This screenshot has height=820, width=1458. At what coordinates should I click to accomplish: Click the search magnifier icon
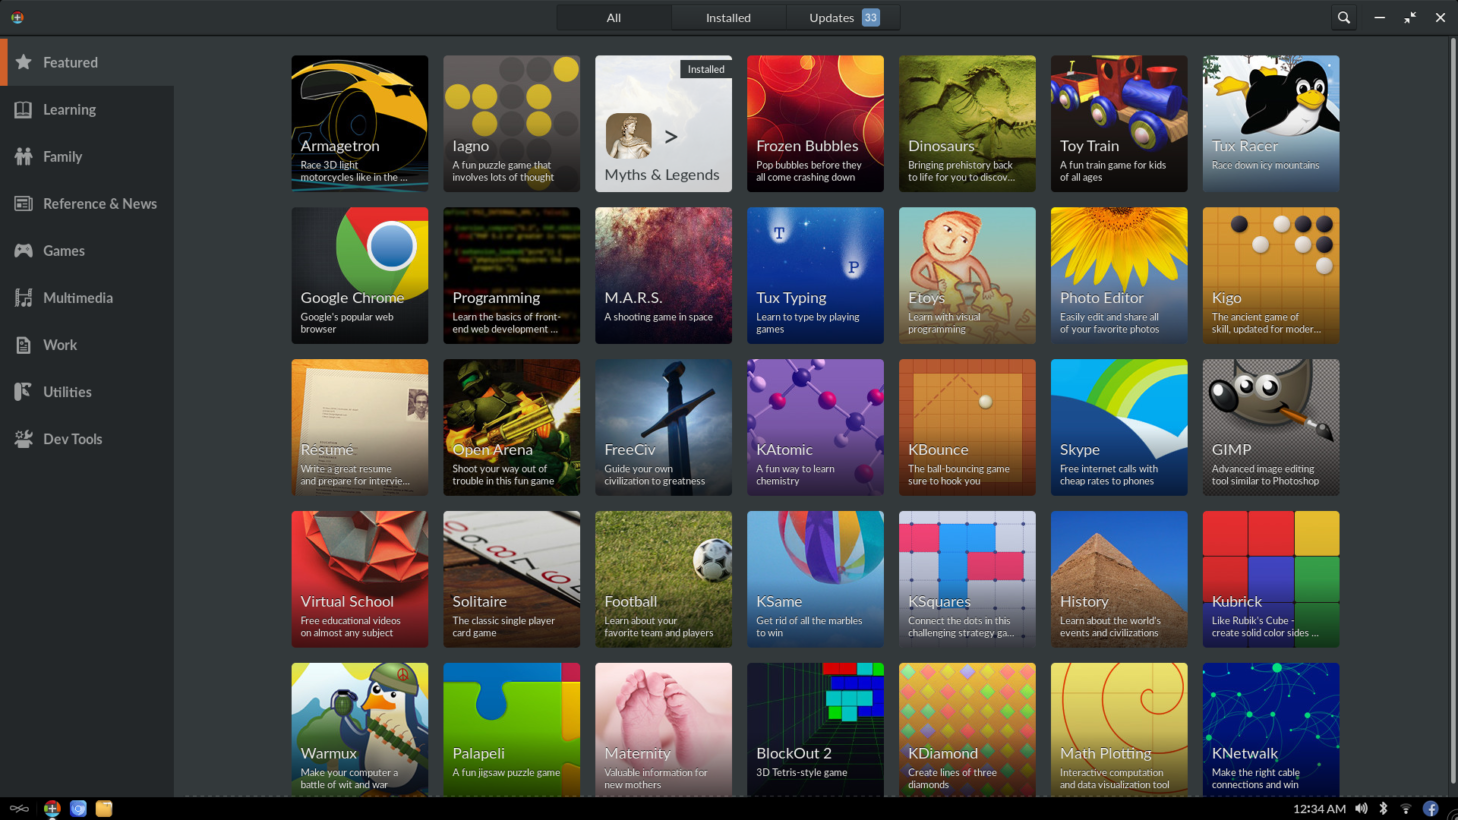click(x=1344, y=18)
